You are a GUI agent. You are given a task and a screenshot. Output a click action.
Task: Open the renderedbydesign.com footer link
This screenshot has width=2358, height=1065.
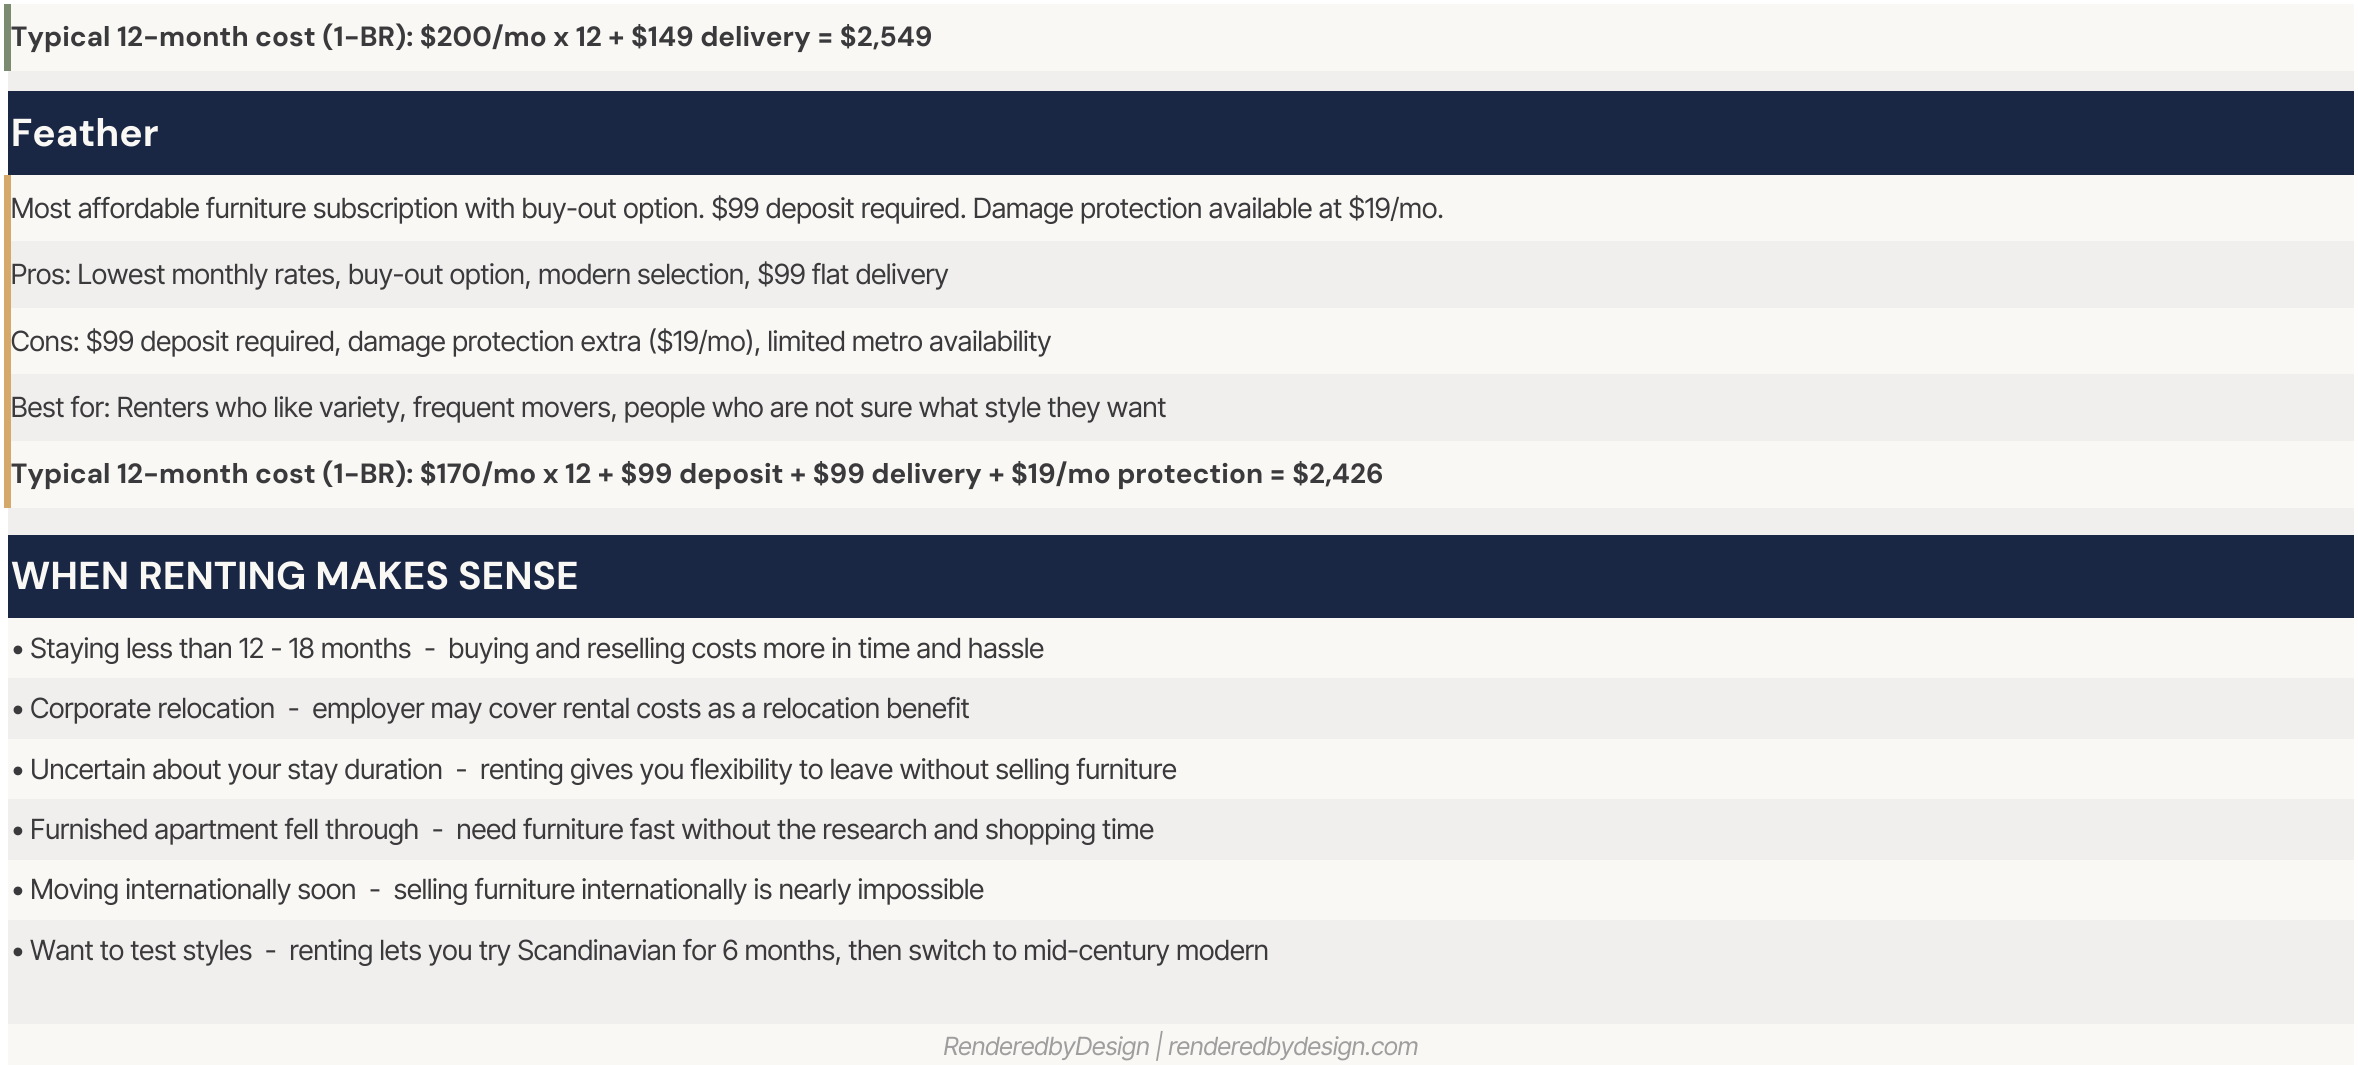[x=1293, y=1047]
